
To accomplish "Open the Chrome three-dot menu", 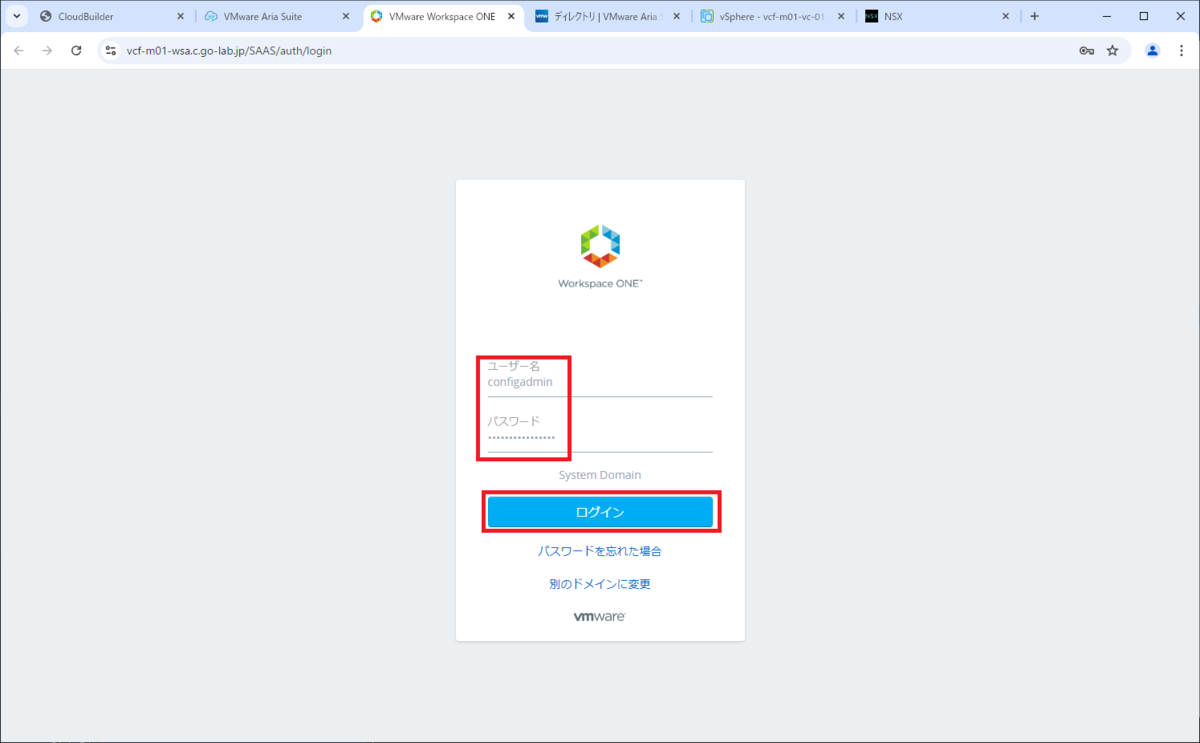I will click(1181, 50).
